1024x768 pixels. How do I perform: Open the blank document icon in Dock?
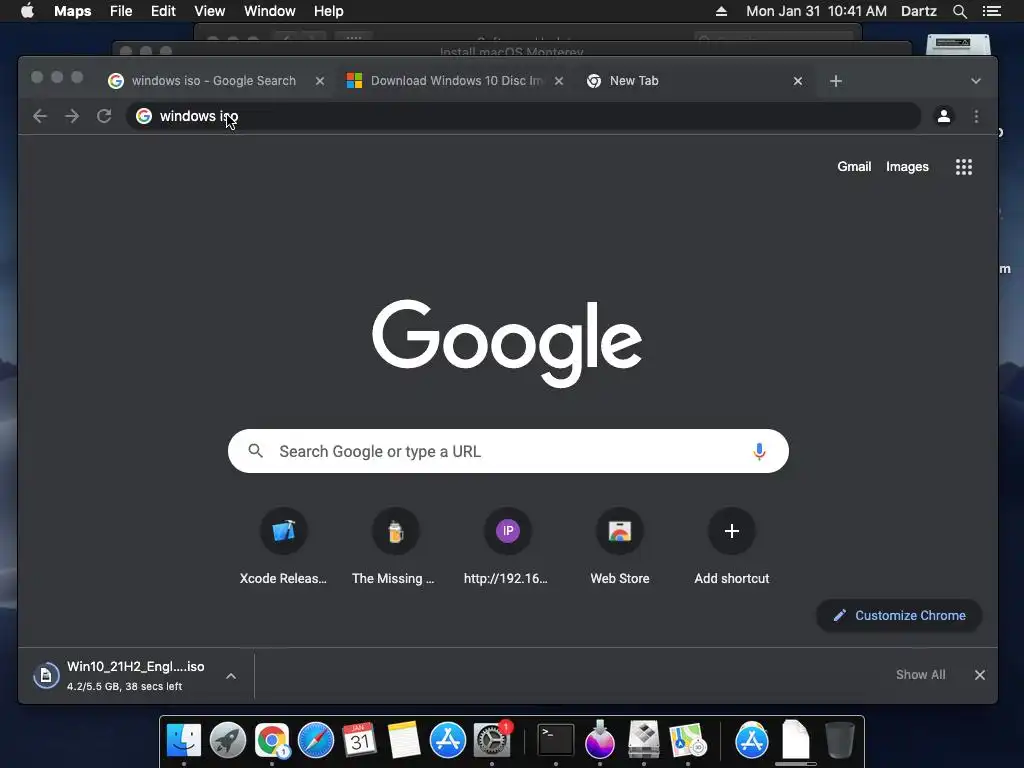click(x=795, y=741)
